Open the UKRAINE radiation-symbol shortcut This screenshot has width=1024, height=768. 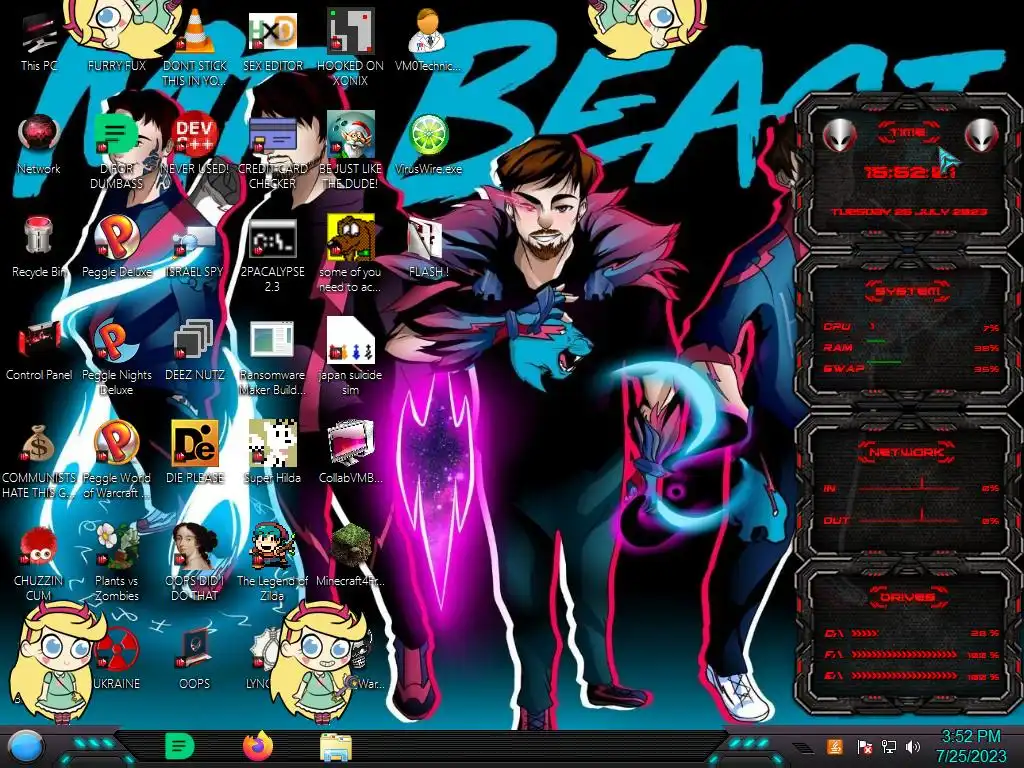pos(117,660)
